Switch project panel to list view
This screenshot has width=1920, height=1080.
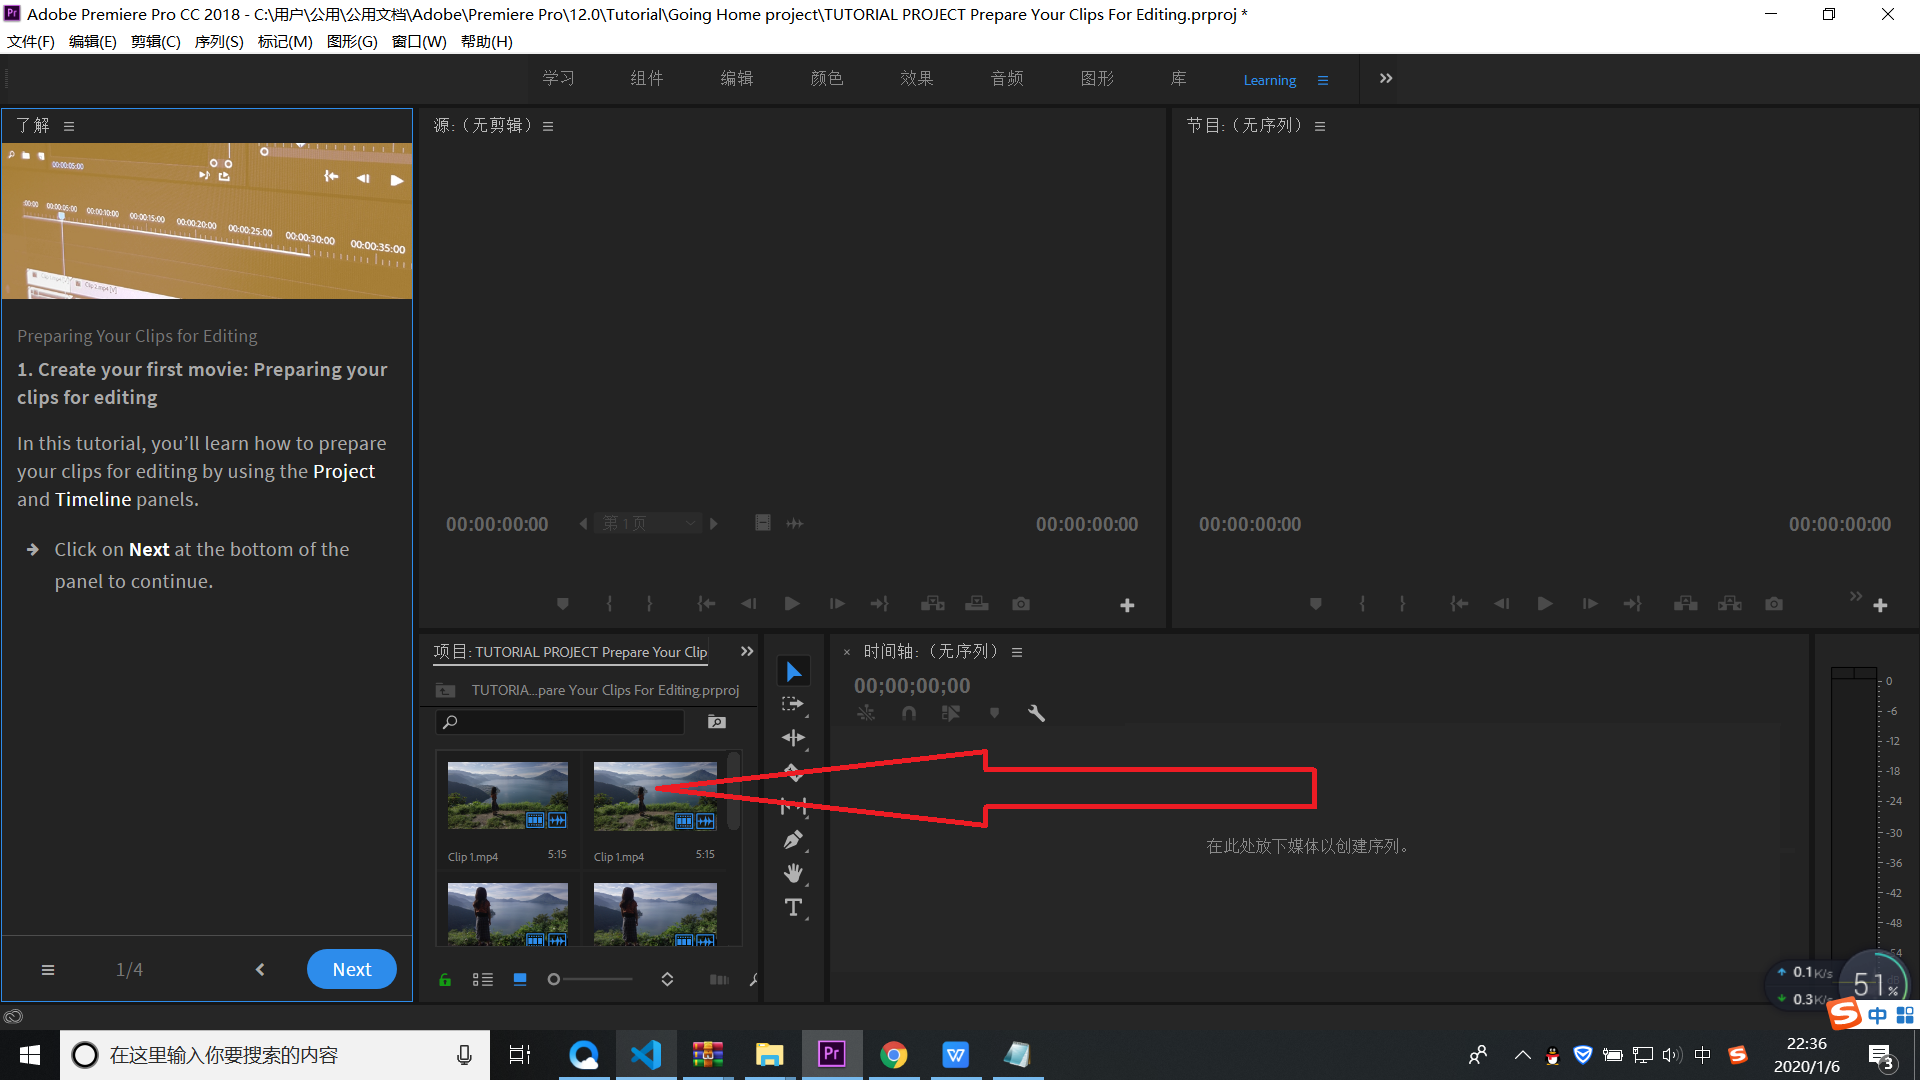pyautogui.click(x=482, y=980)
